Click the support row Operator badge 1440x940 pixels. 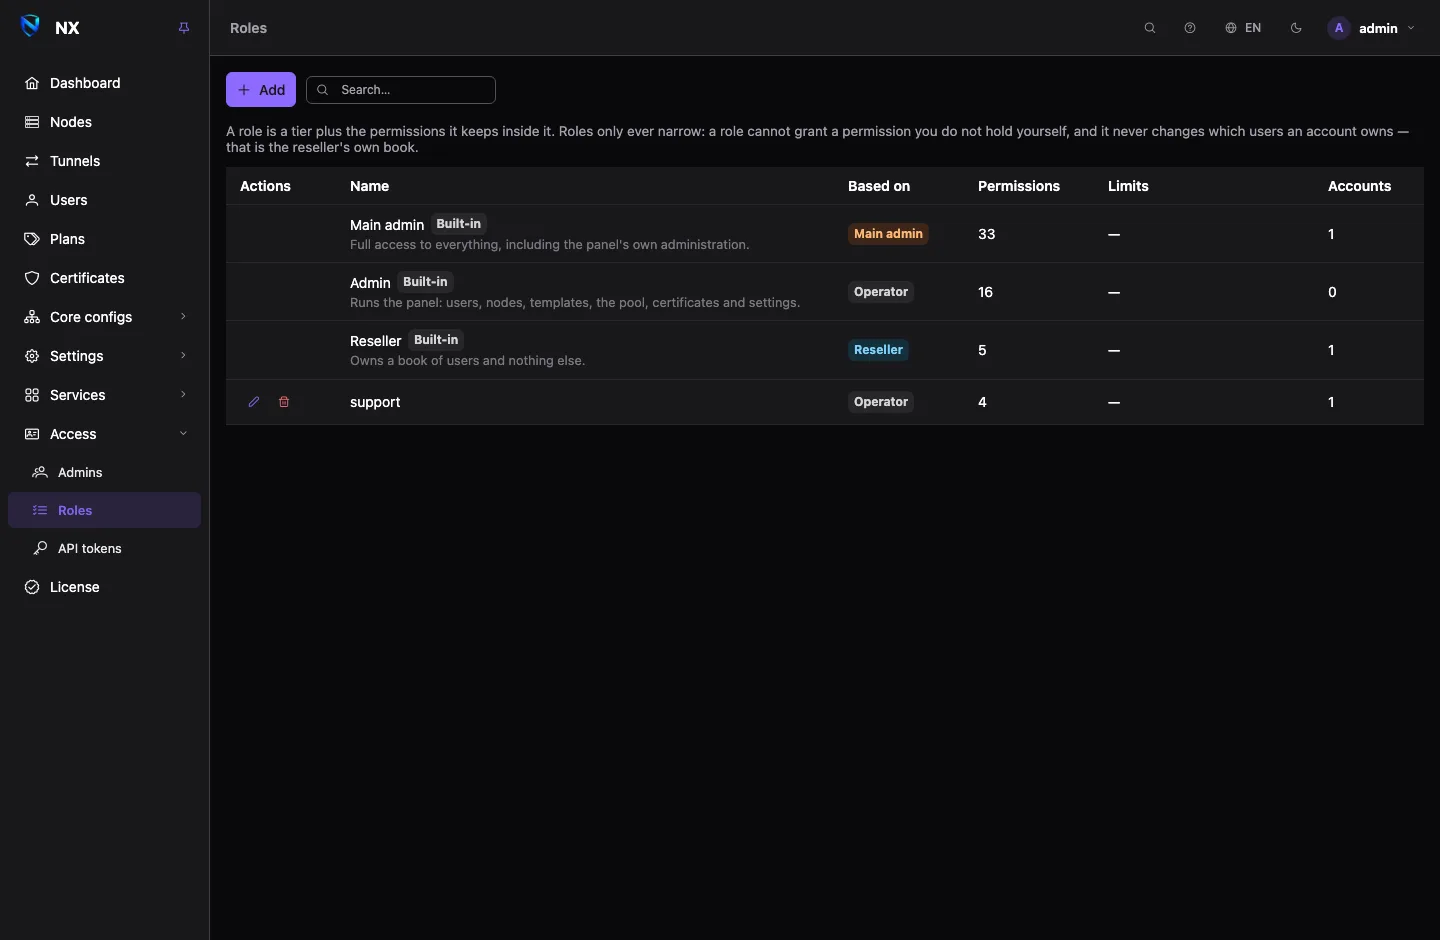pos(881,402)
